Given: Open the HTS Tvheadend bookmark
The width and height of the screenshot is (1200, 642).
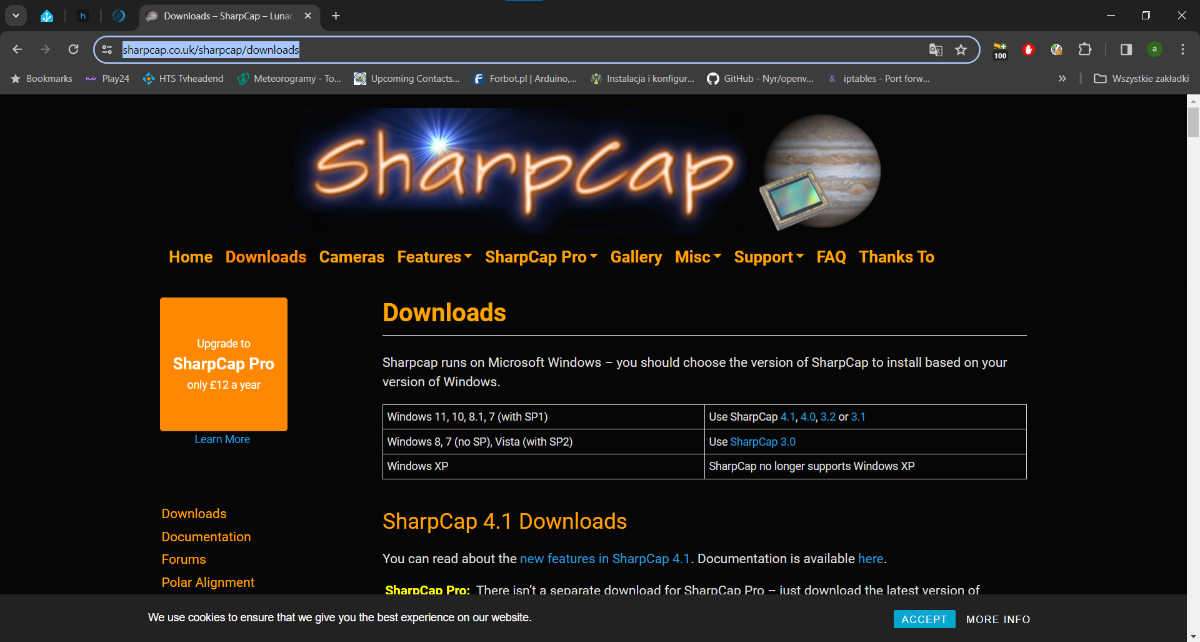Looking at the screenshot, I should pyautogui.click(x=183, y=78).
